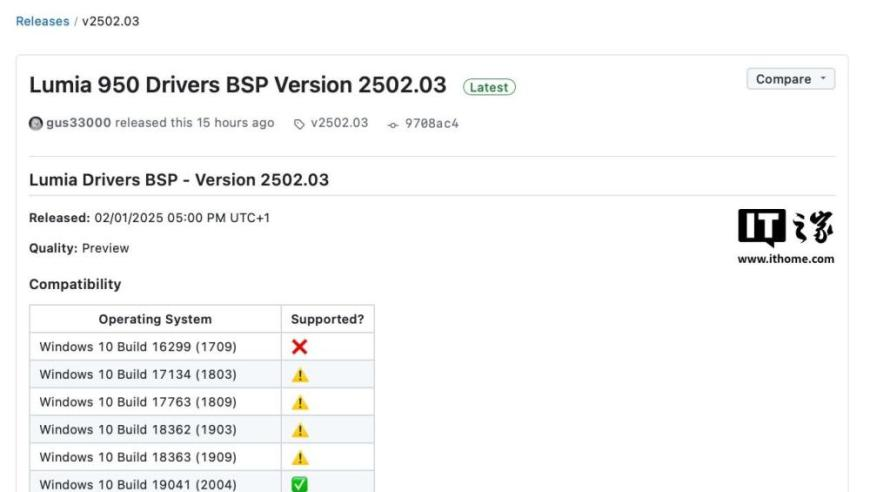
Task: Click the Operating System column header
Action: pyautogui.click(x=155, y=319)
